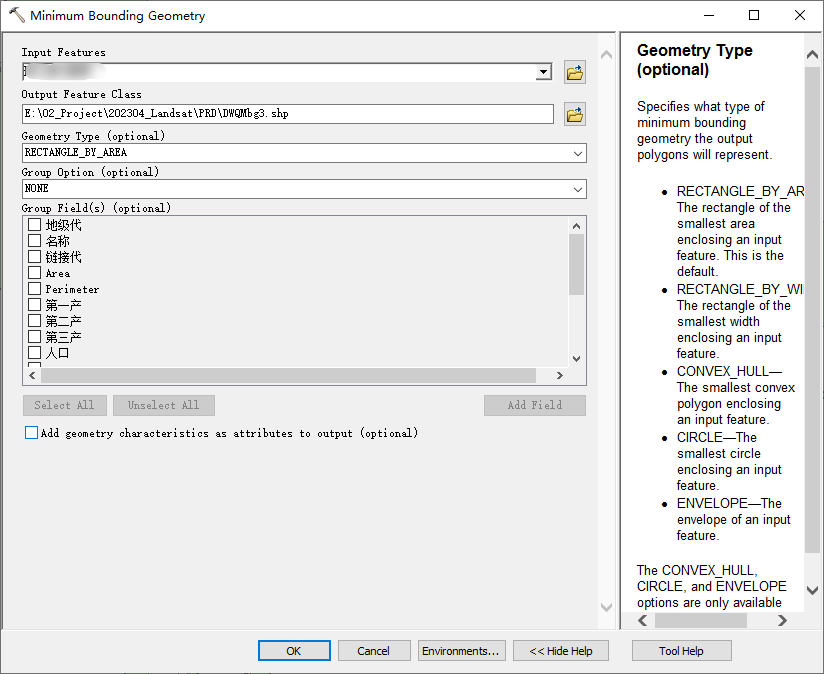Open the Geometry Type dropdown
This screenshot has height=674, width=824.
(578, 153)
